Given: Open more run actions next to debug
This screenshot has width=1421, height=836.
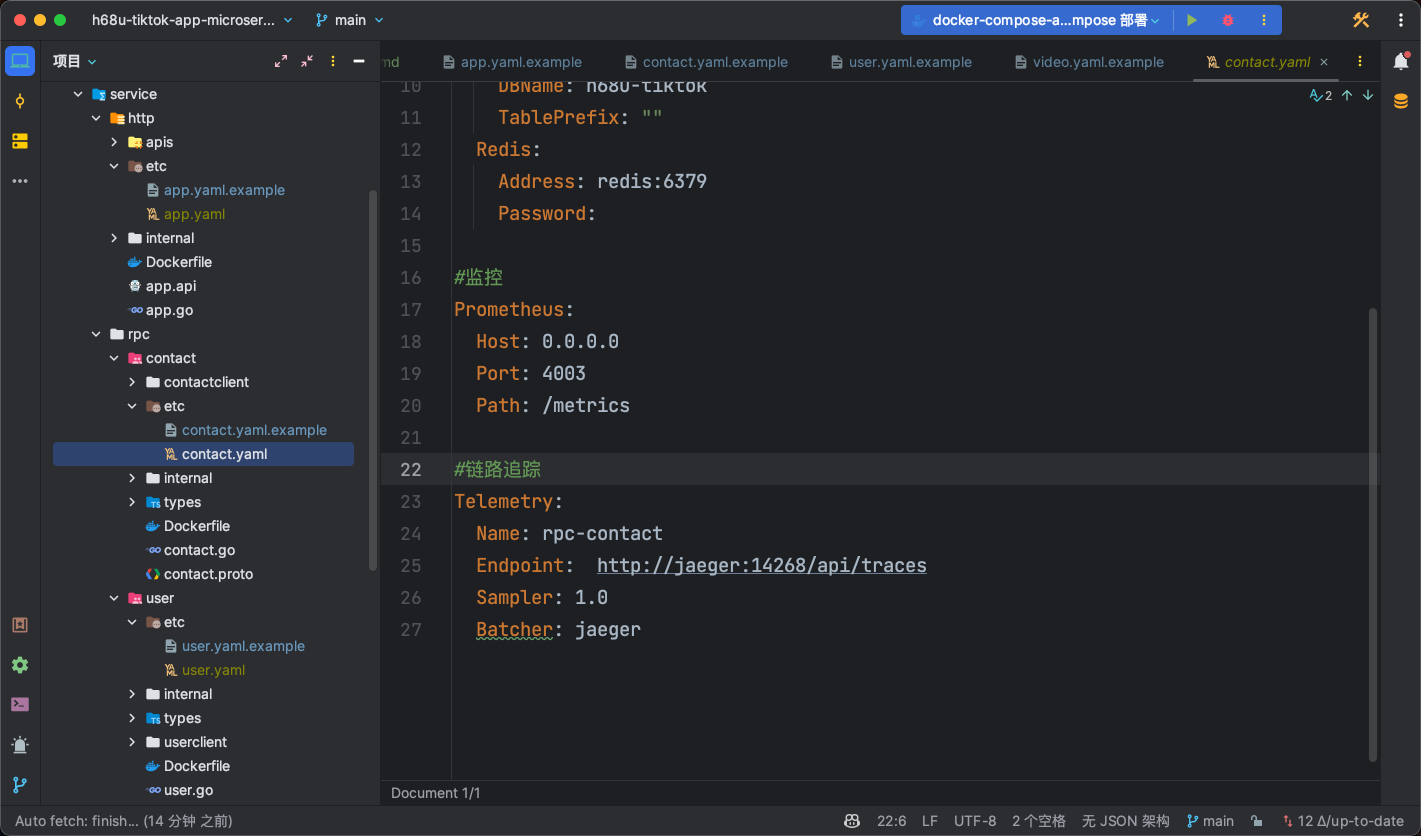Looking at the screenshot, I should click(x=1264, y=20).
